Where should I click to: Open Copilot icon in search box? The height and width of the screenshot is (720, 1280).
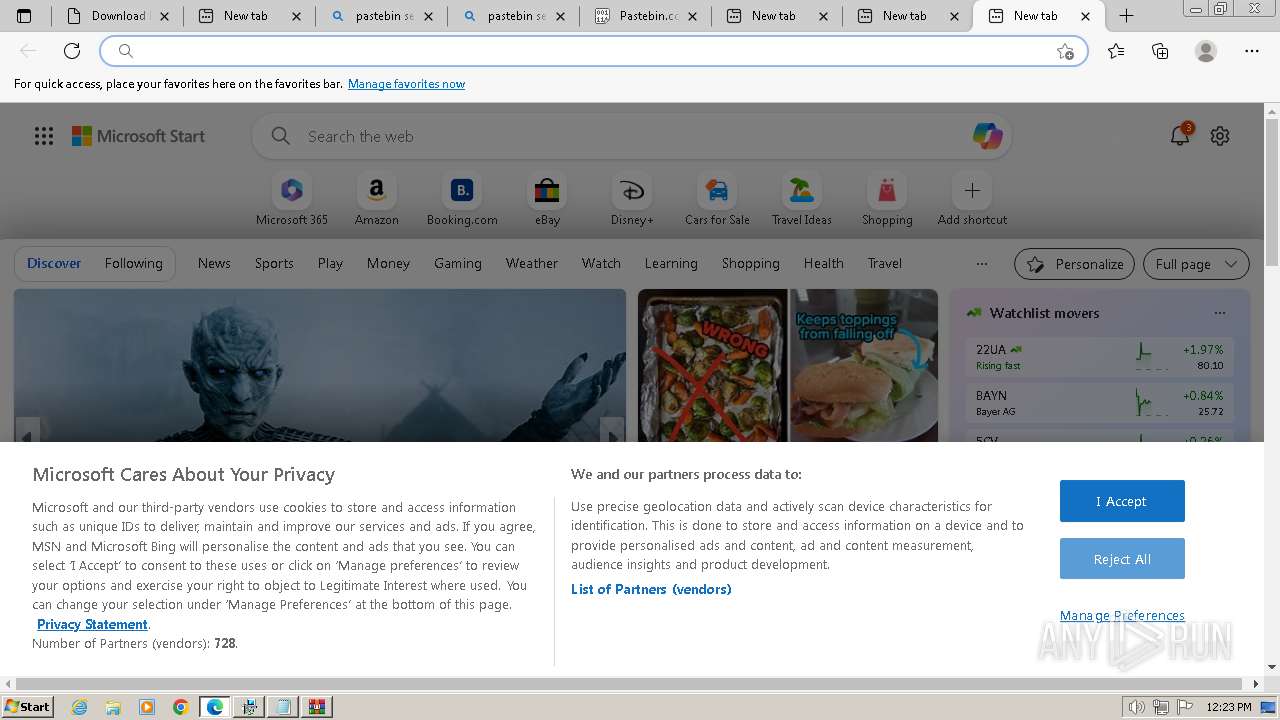click(987, 136)
